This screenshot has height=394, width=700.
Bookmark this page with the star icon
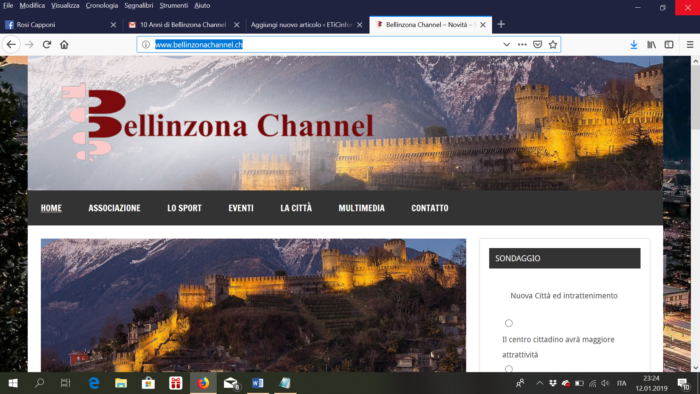click(x=553, y=45)
